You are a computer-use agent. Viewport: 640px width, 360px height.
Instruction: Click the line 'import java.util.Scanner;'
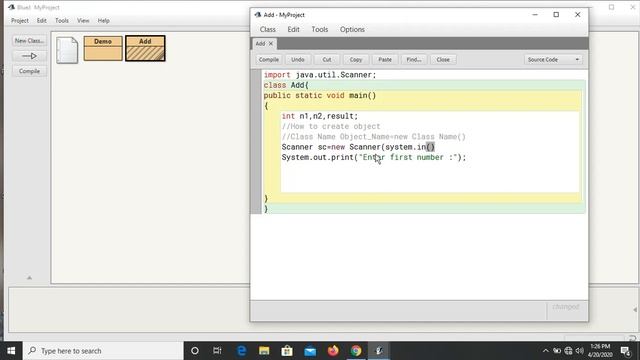[x=320, y=75]
